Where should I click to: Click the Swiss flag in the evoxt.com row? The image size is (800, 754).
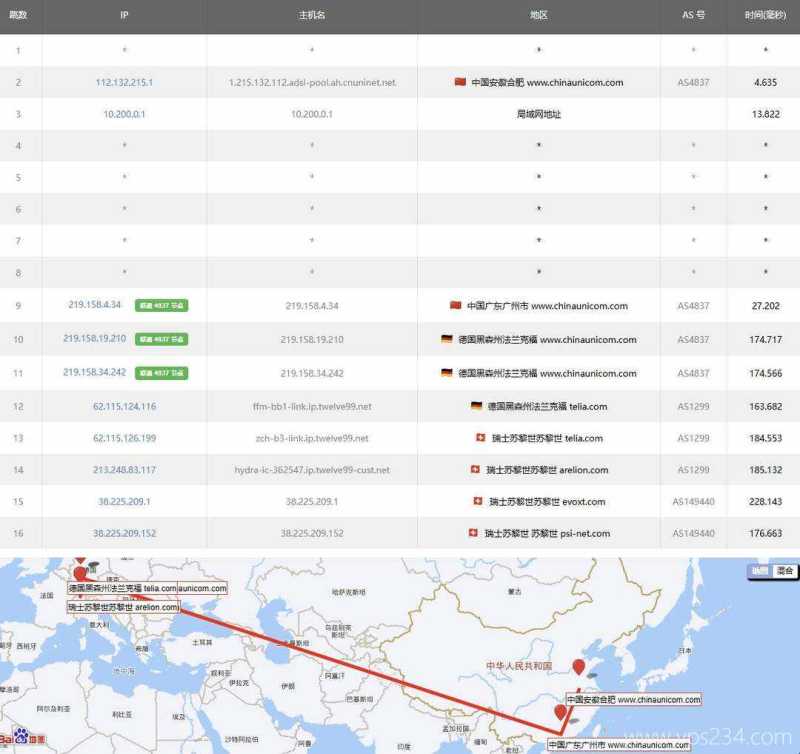[479, 501]
